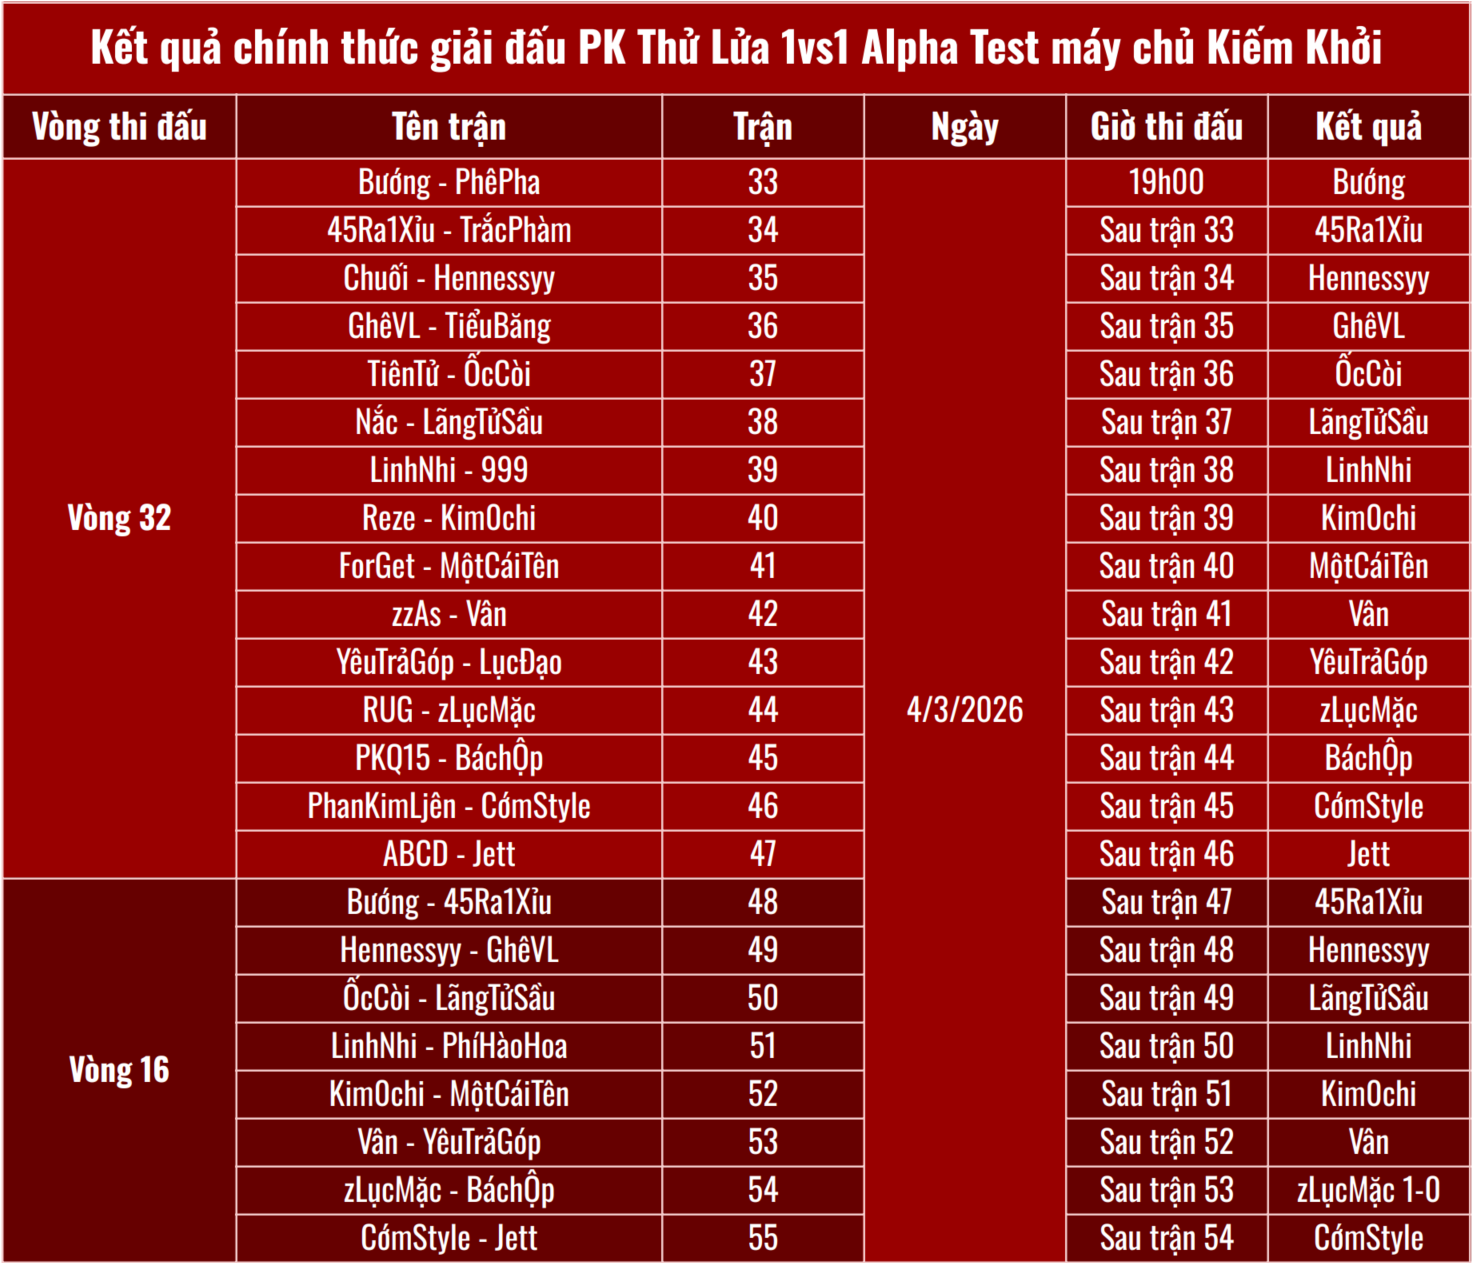Select match number 47 in Trận column
1472x1263 pixels.
[762, 854]
